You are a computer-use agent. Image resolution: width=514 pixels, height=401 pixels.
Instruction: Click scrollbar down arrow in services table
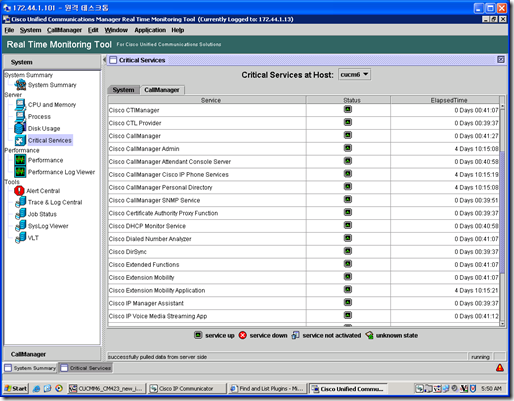coord(502,324)
